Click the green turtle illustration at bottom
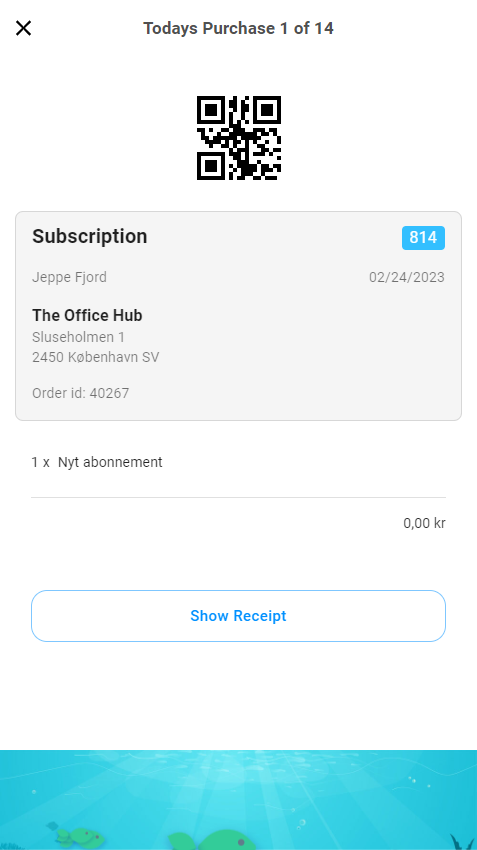The width and height of the screenshot is (477, 850). click(x=212, y=840)
